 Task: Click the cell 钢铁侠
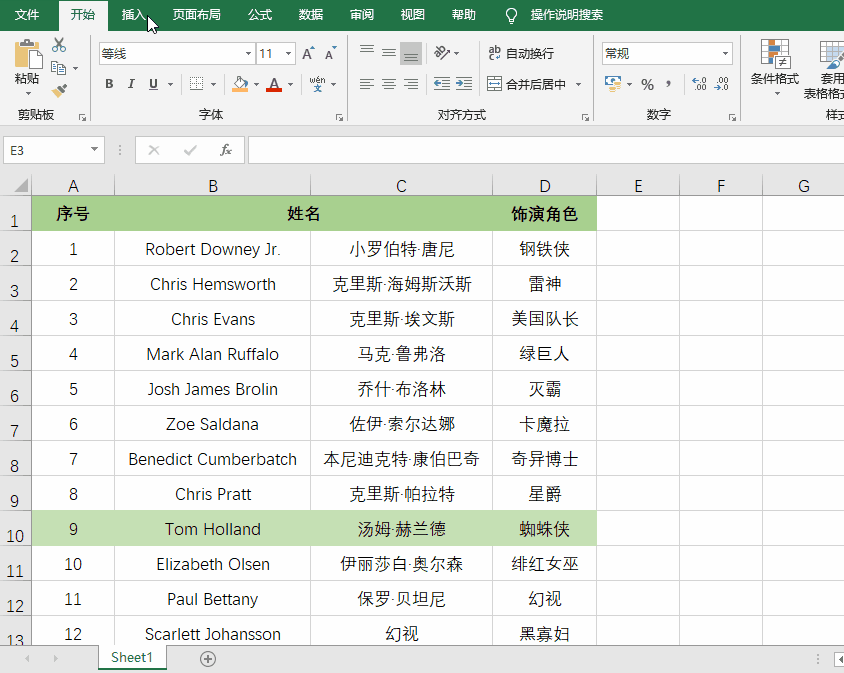(x=544, y=249)
